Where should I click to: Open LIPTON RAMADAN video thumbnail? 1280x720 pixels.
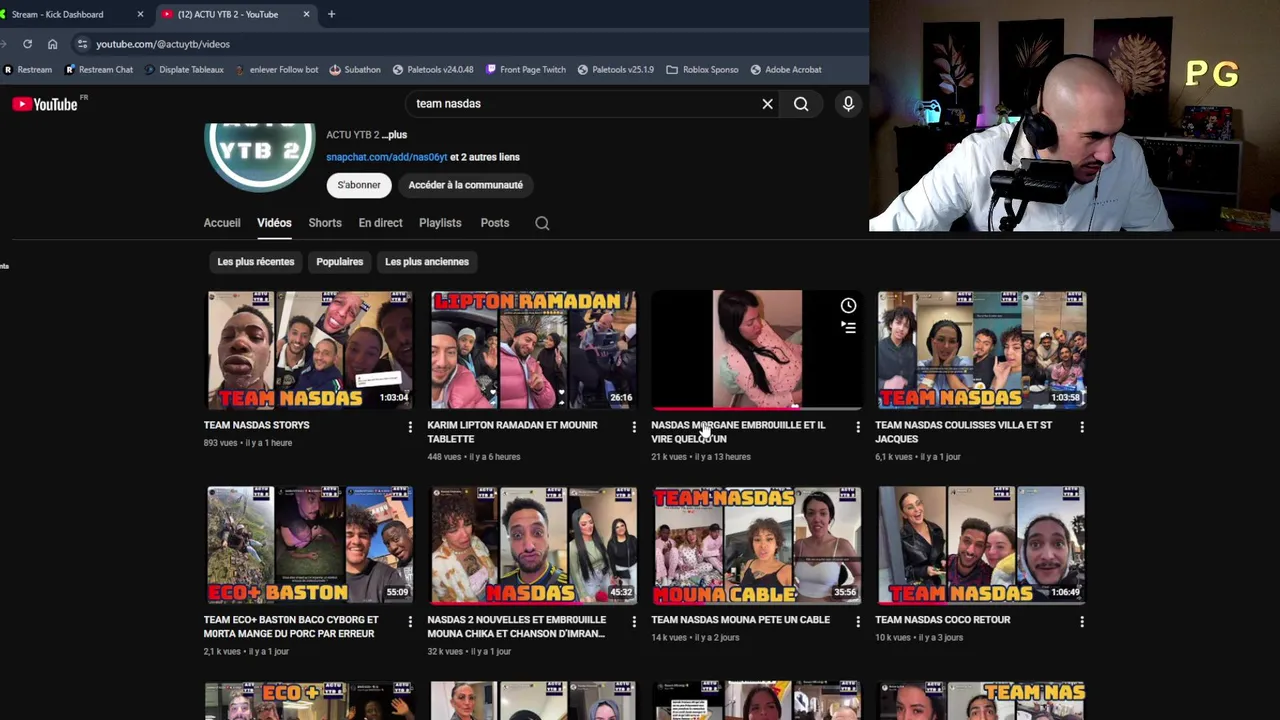[533, 350]
